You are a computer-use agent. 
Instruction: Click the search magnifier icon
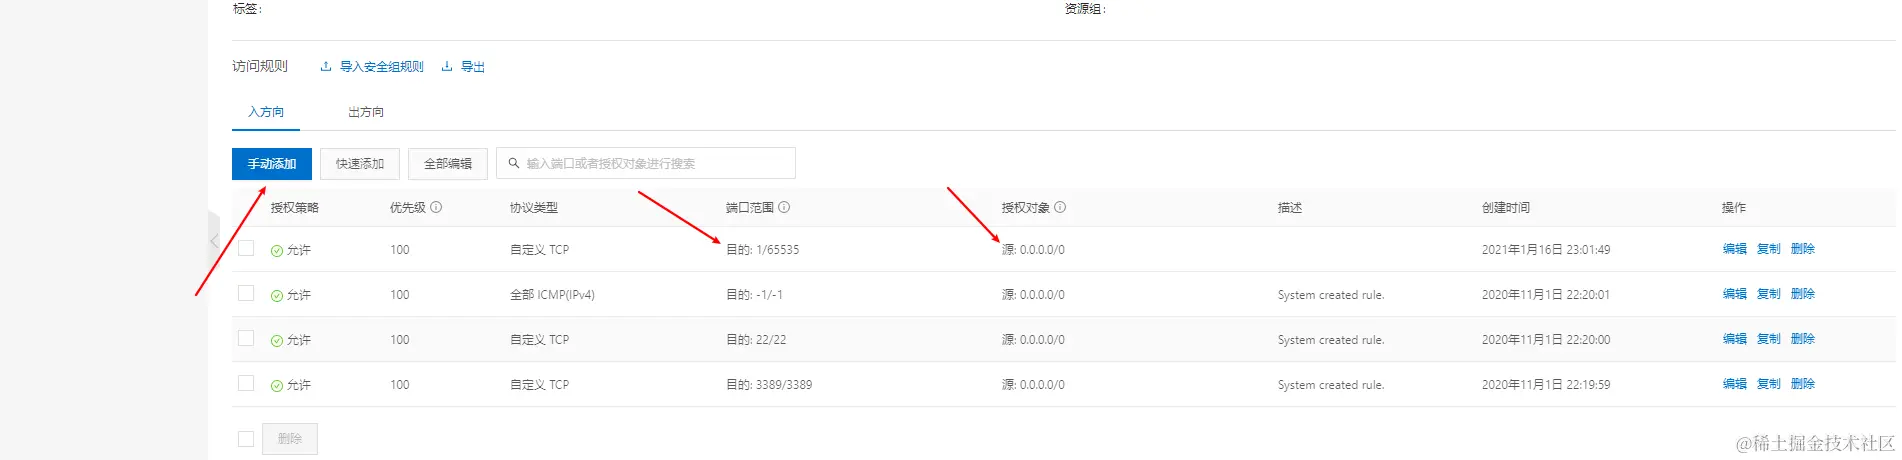[514, 163]
